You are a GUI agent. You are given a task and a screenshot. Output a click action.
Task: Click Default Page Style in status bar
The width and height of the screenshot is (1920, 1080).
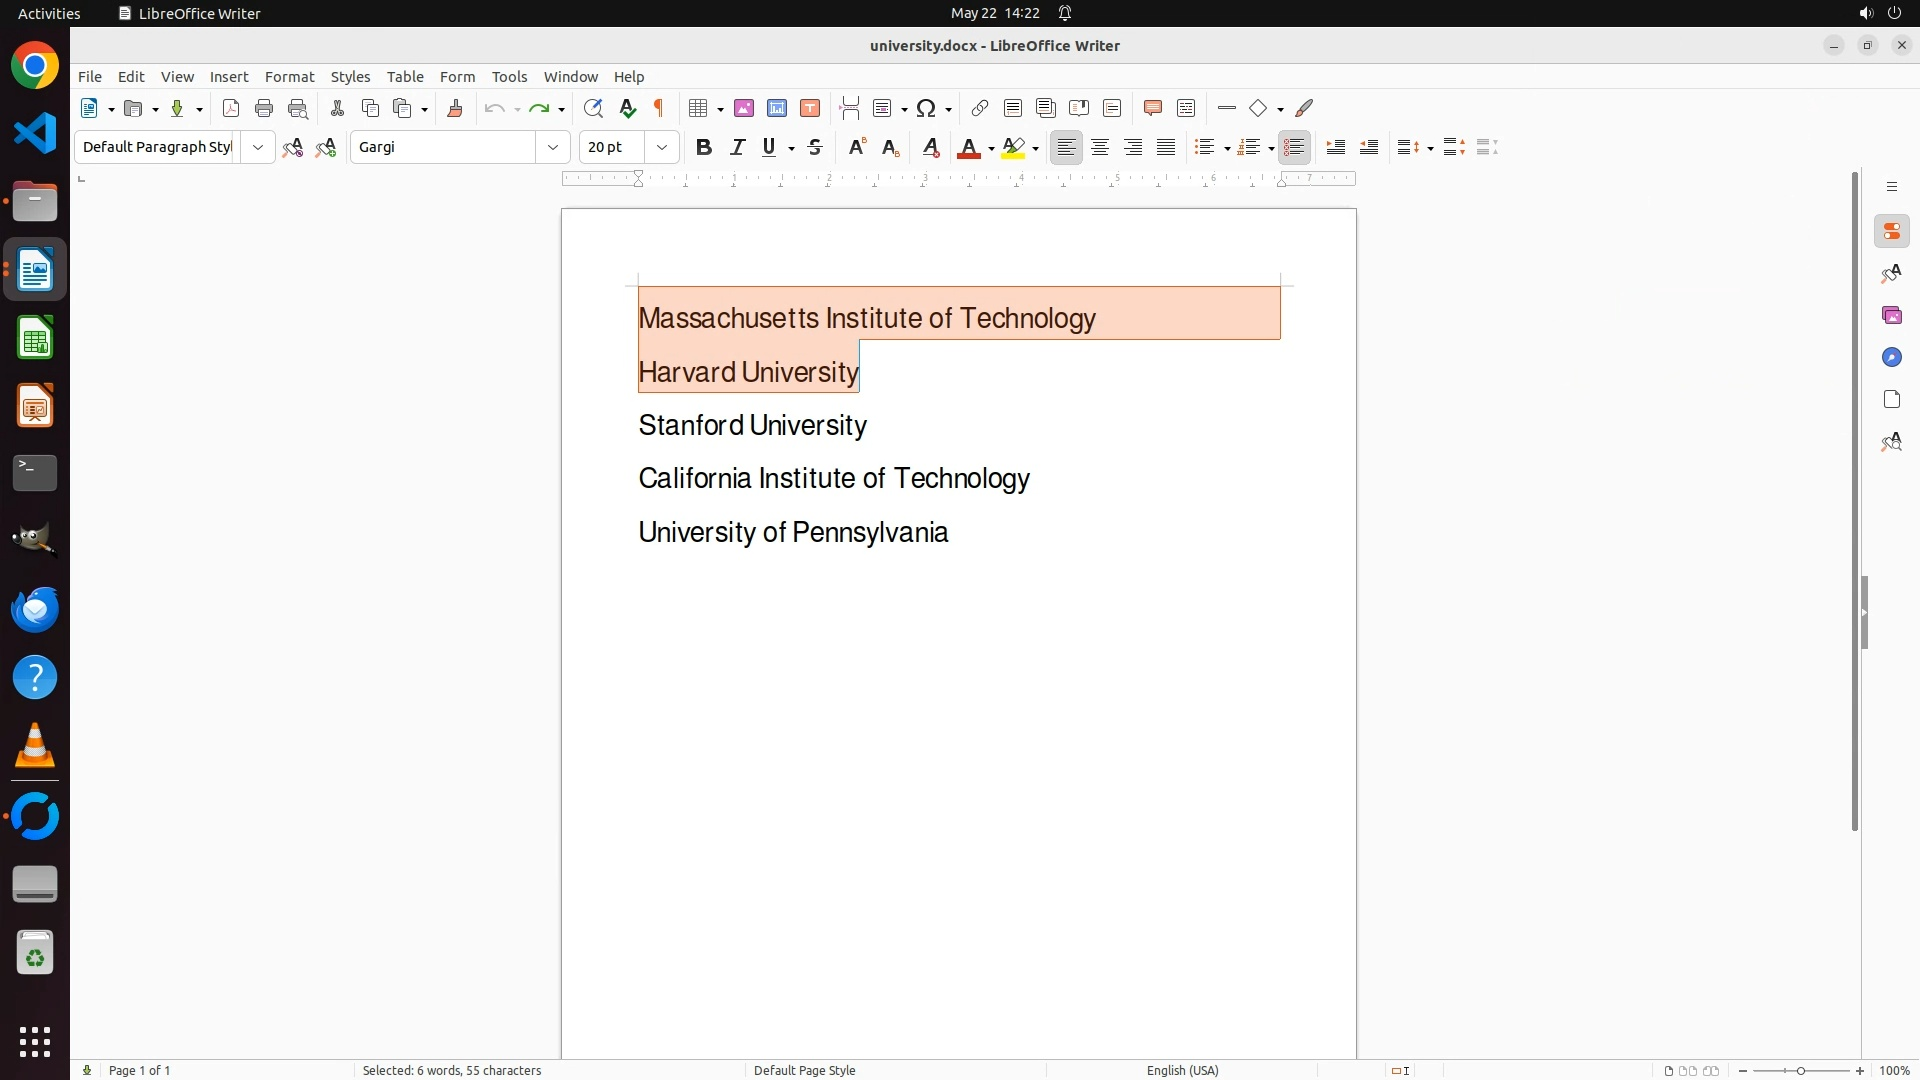(x=804, y=1070)
